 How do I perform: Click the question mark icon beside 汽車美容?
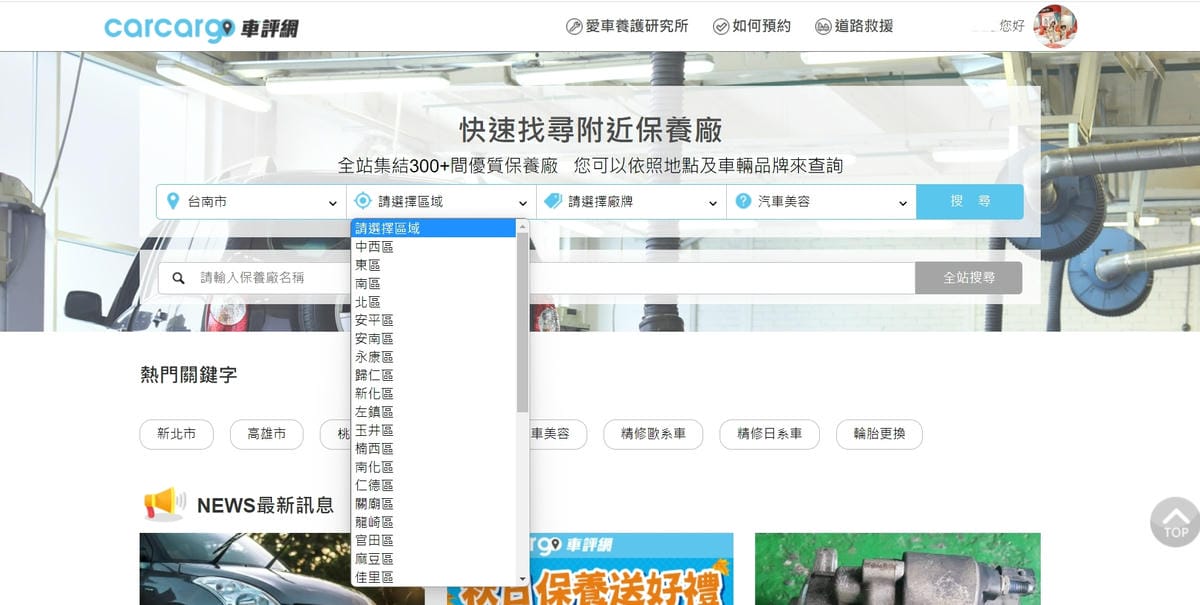(742, 201)
